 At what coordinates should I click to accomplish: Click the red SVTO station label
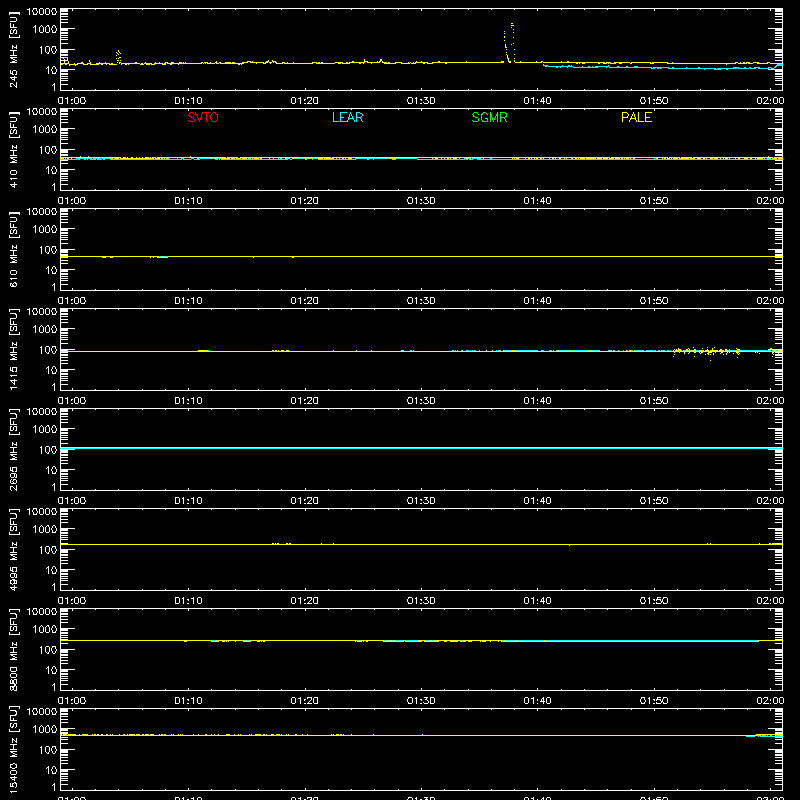(x=203, y=117)
